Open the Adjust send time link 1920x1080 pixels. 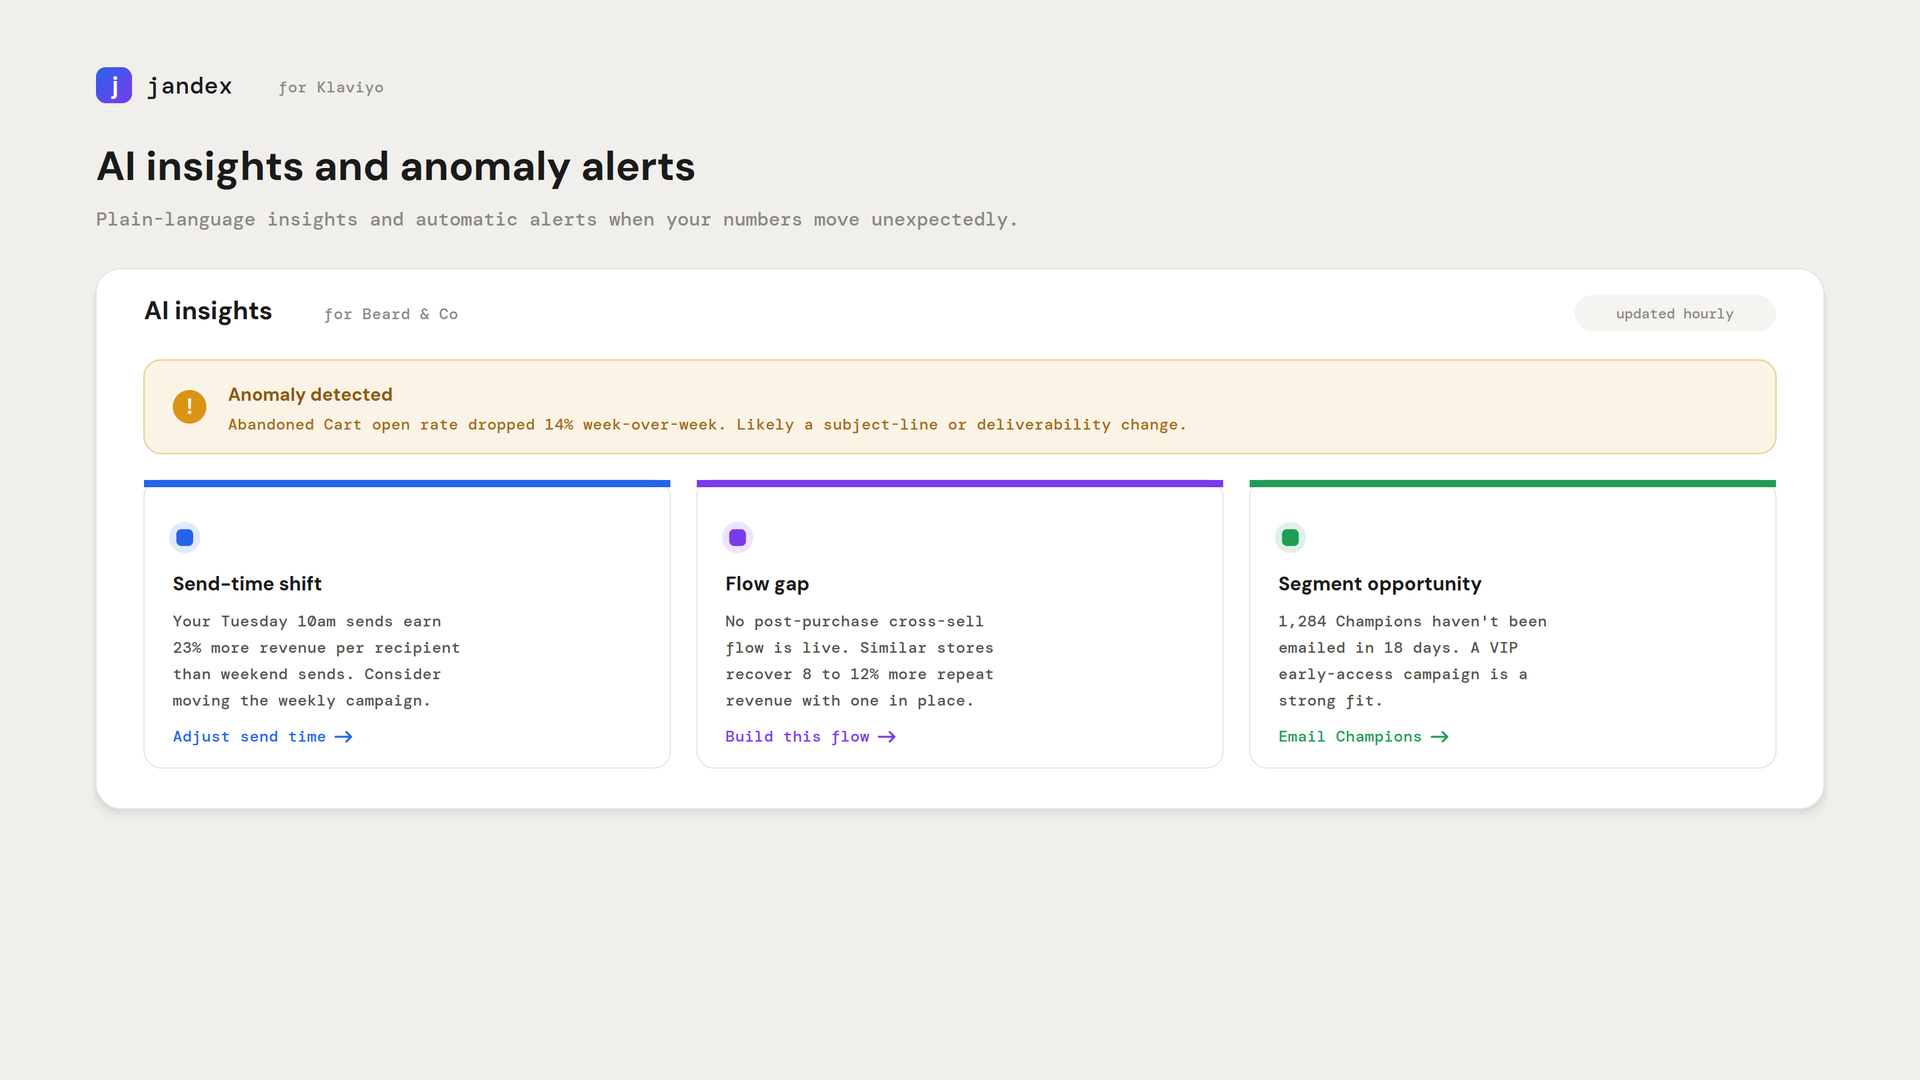pyautogui.click(x=262, y=737)
